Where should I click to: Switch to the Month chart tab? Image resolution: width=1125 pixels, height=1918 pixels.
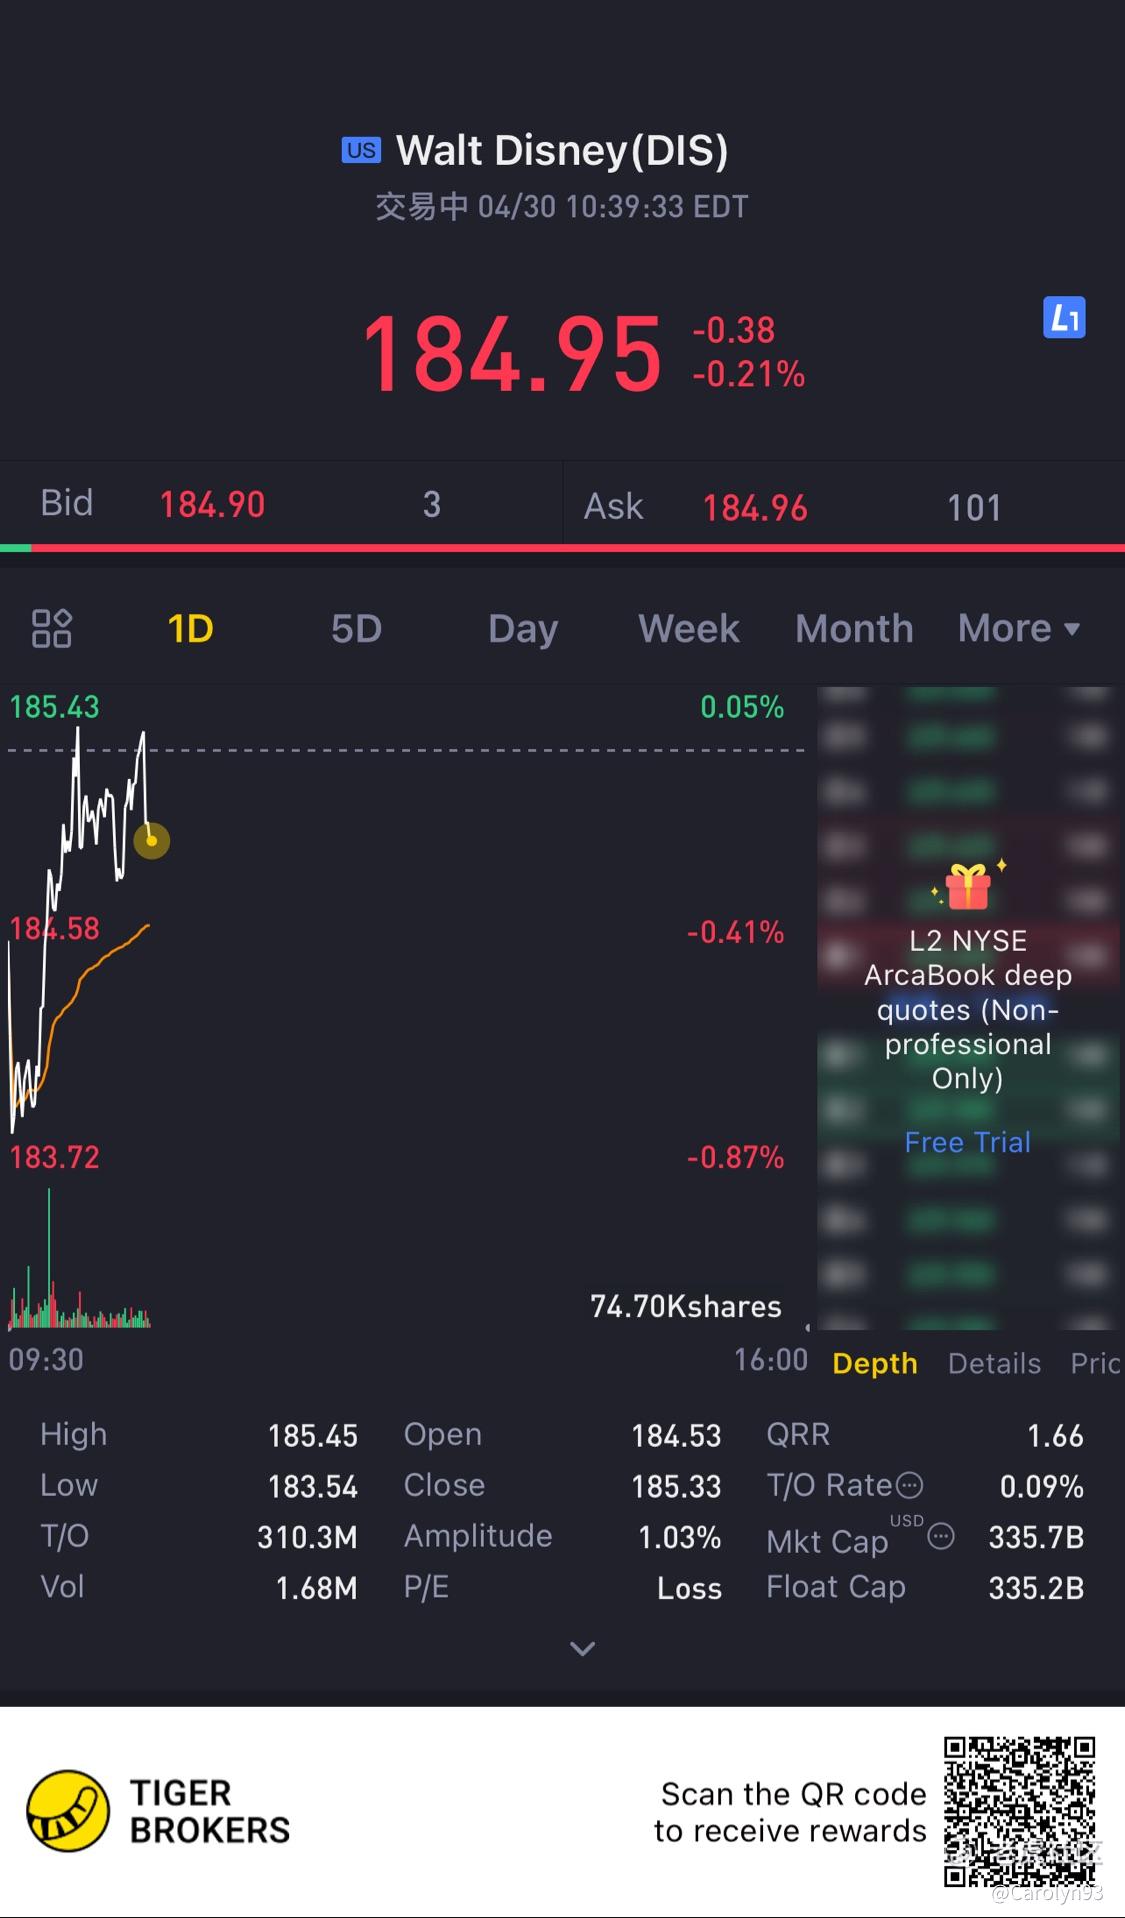tap(854, 628)
